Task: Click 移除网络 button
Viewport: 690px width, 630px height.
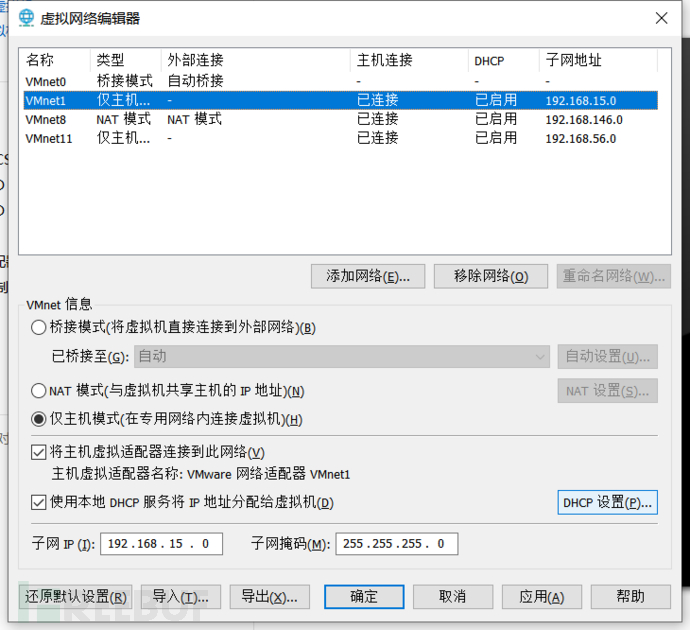Action: point(491,276)
